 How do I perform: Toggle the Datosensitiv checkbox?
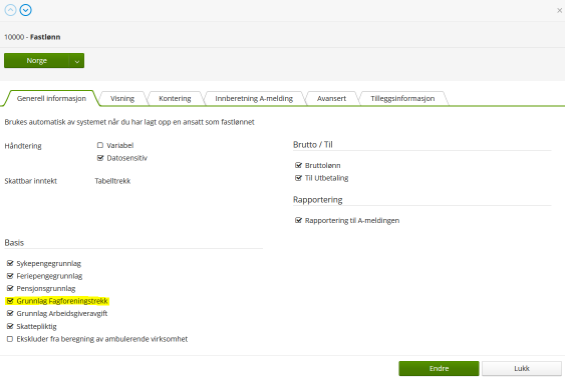coord(100,158)
